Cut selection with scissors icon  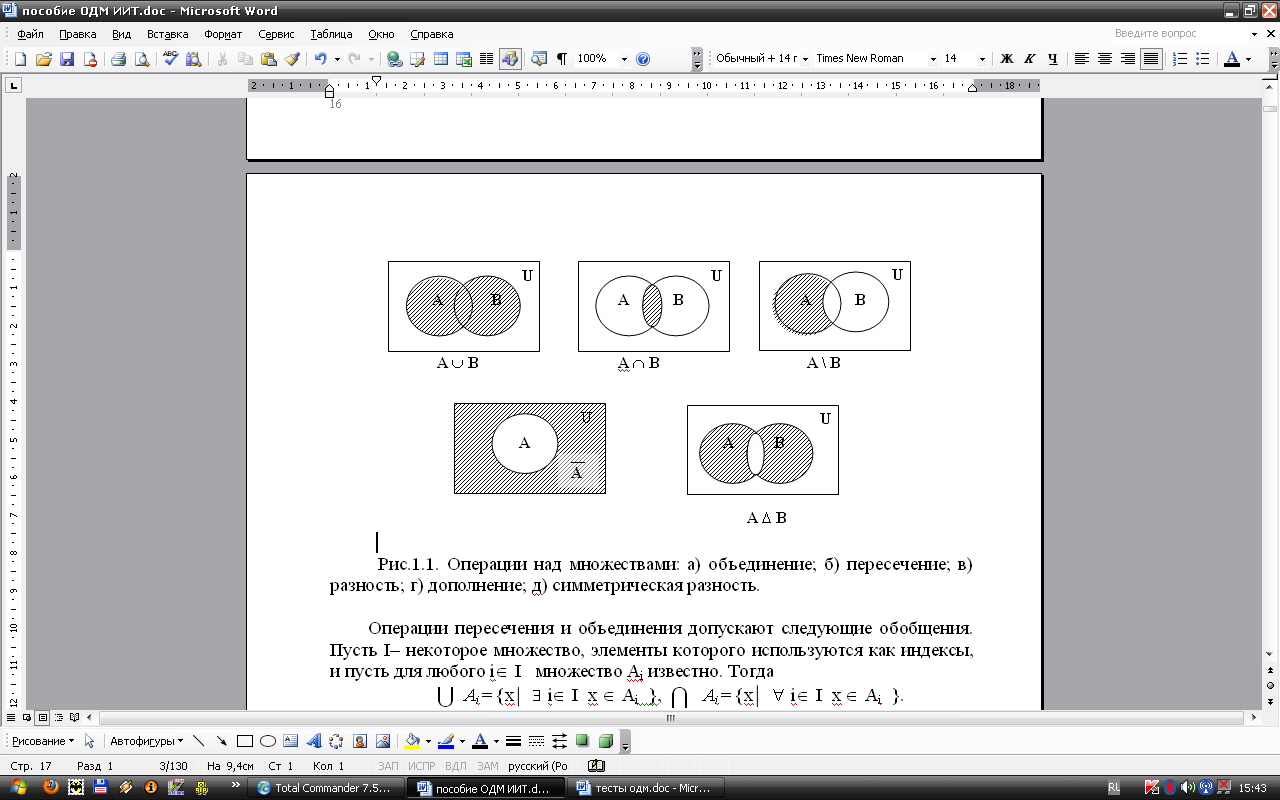222,59
